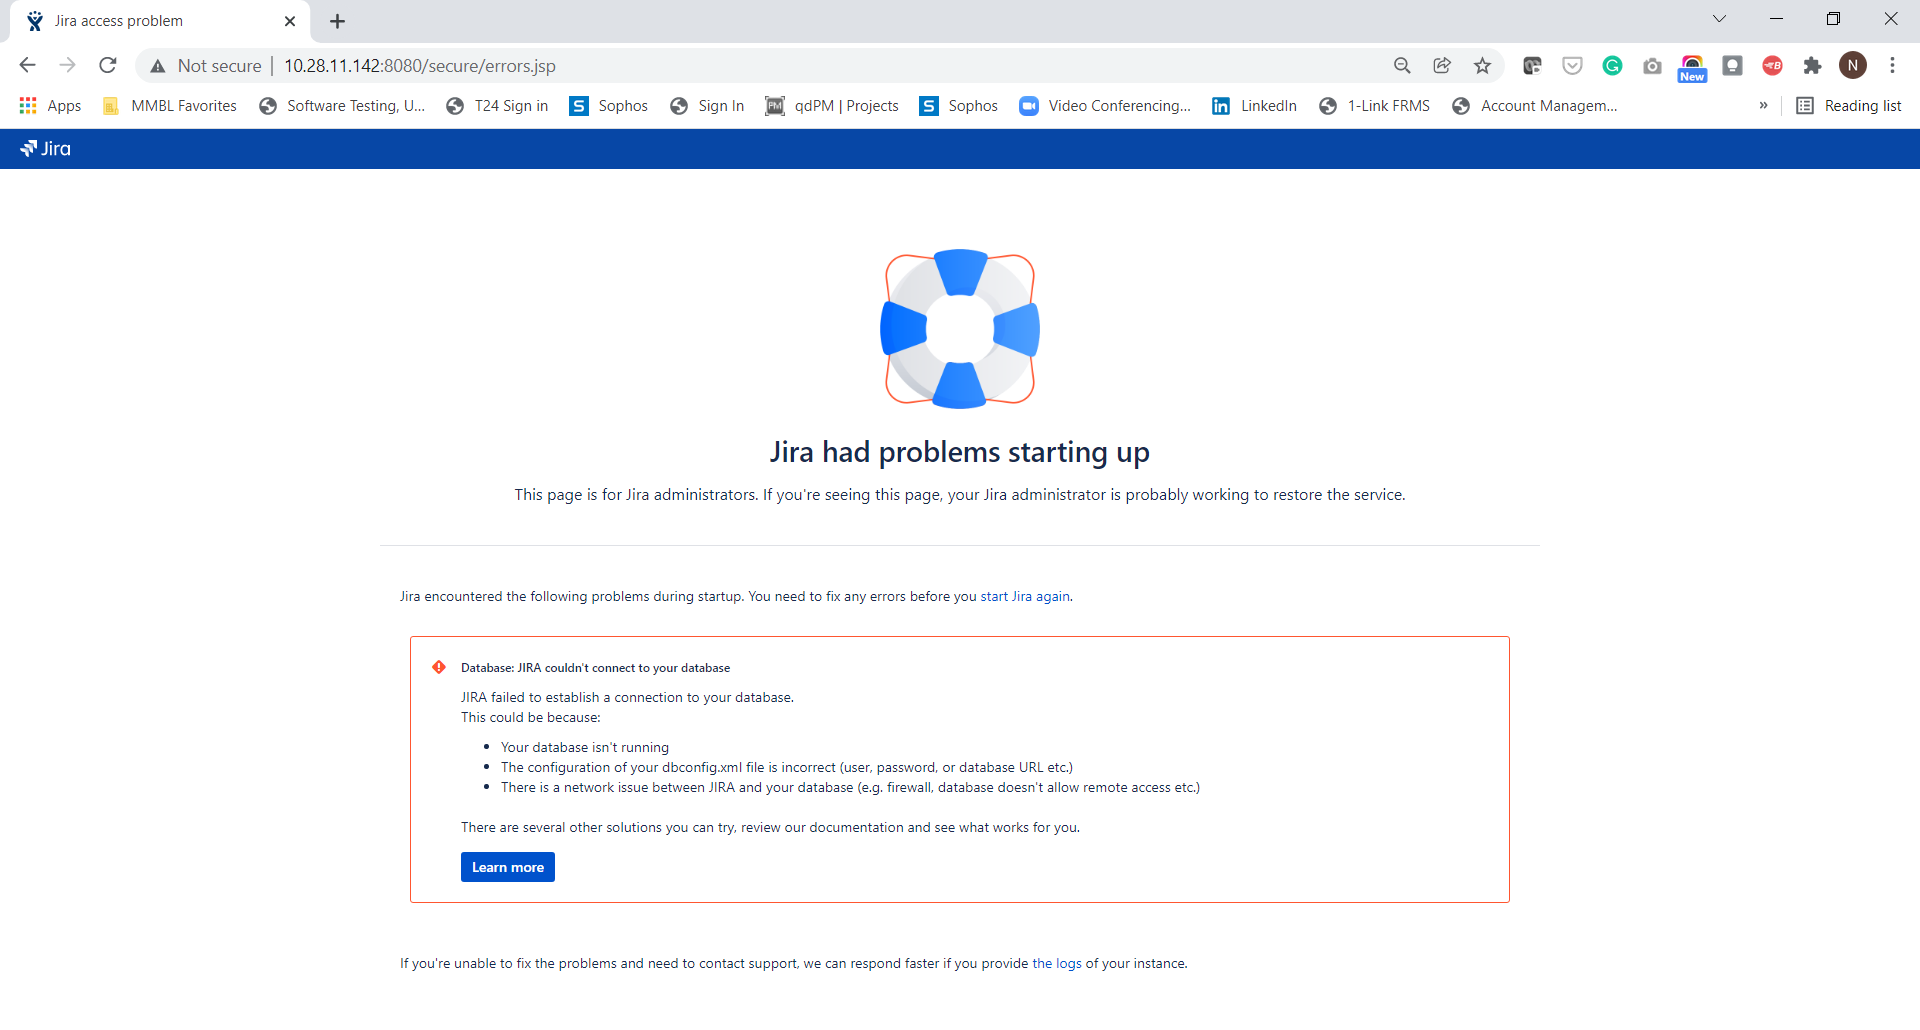Open the Grammarly extension icon
This screenshot has width=1920, height=1030.
1612,66
